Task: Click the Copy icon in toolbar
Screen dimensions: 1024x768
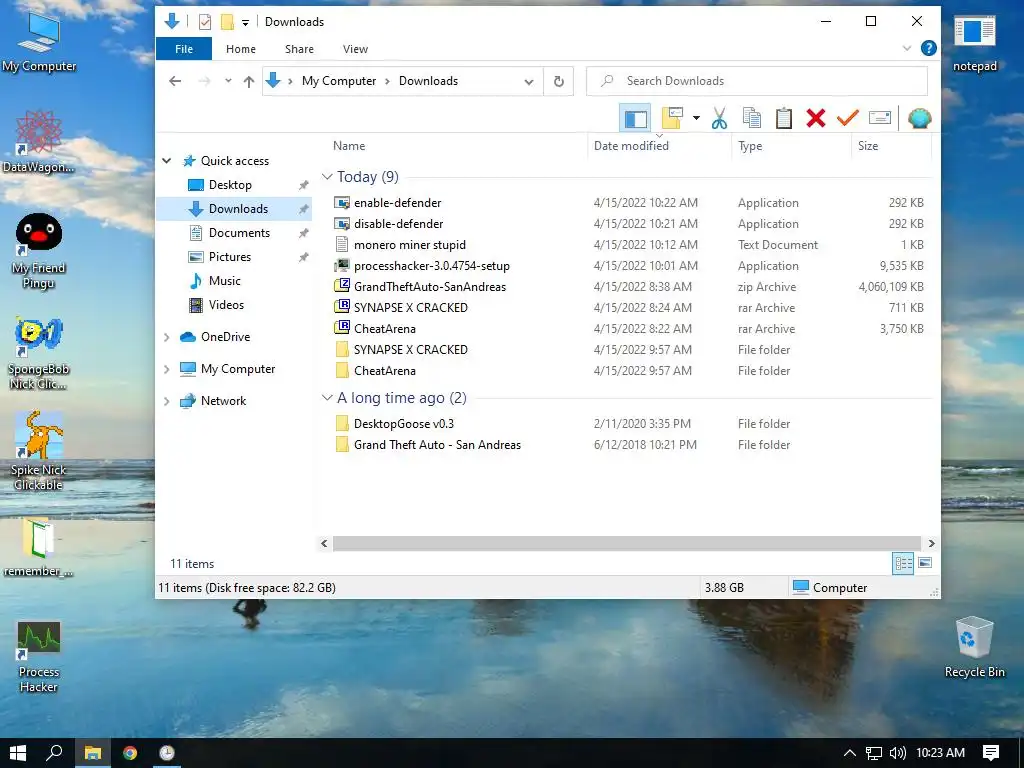Action: [752, 118]
